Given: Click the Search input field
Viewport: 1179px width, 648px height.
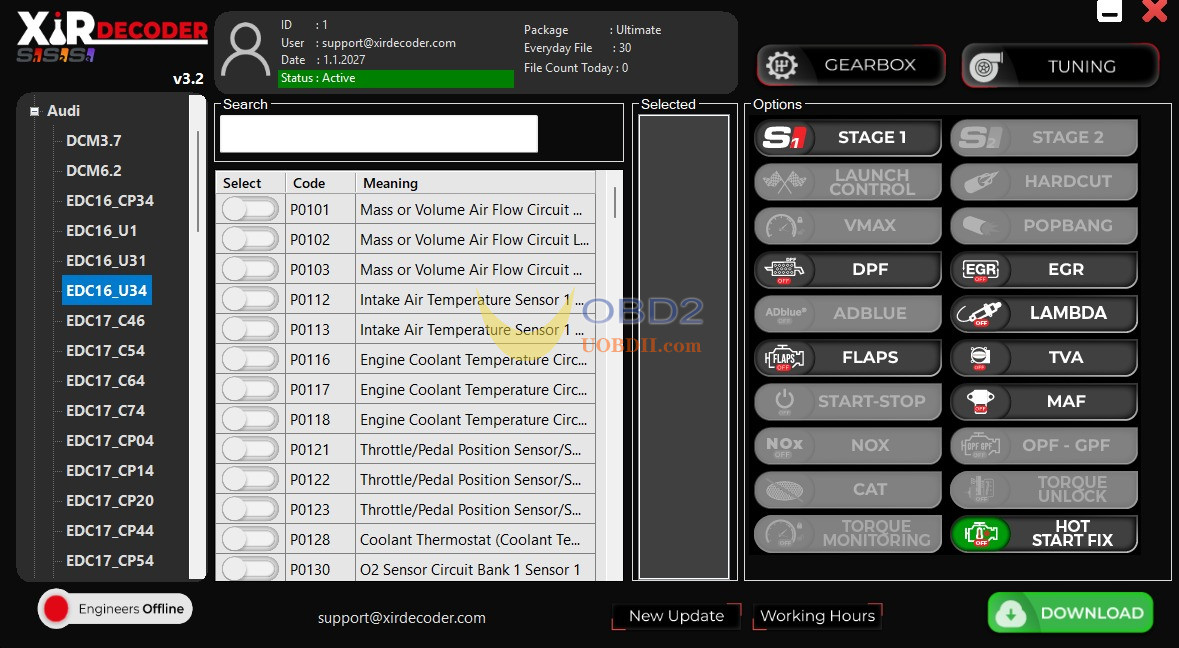Looking at the screenshot, I should coord(379,134).
